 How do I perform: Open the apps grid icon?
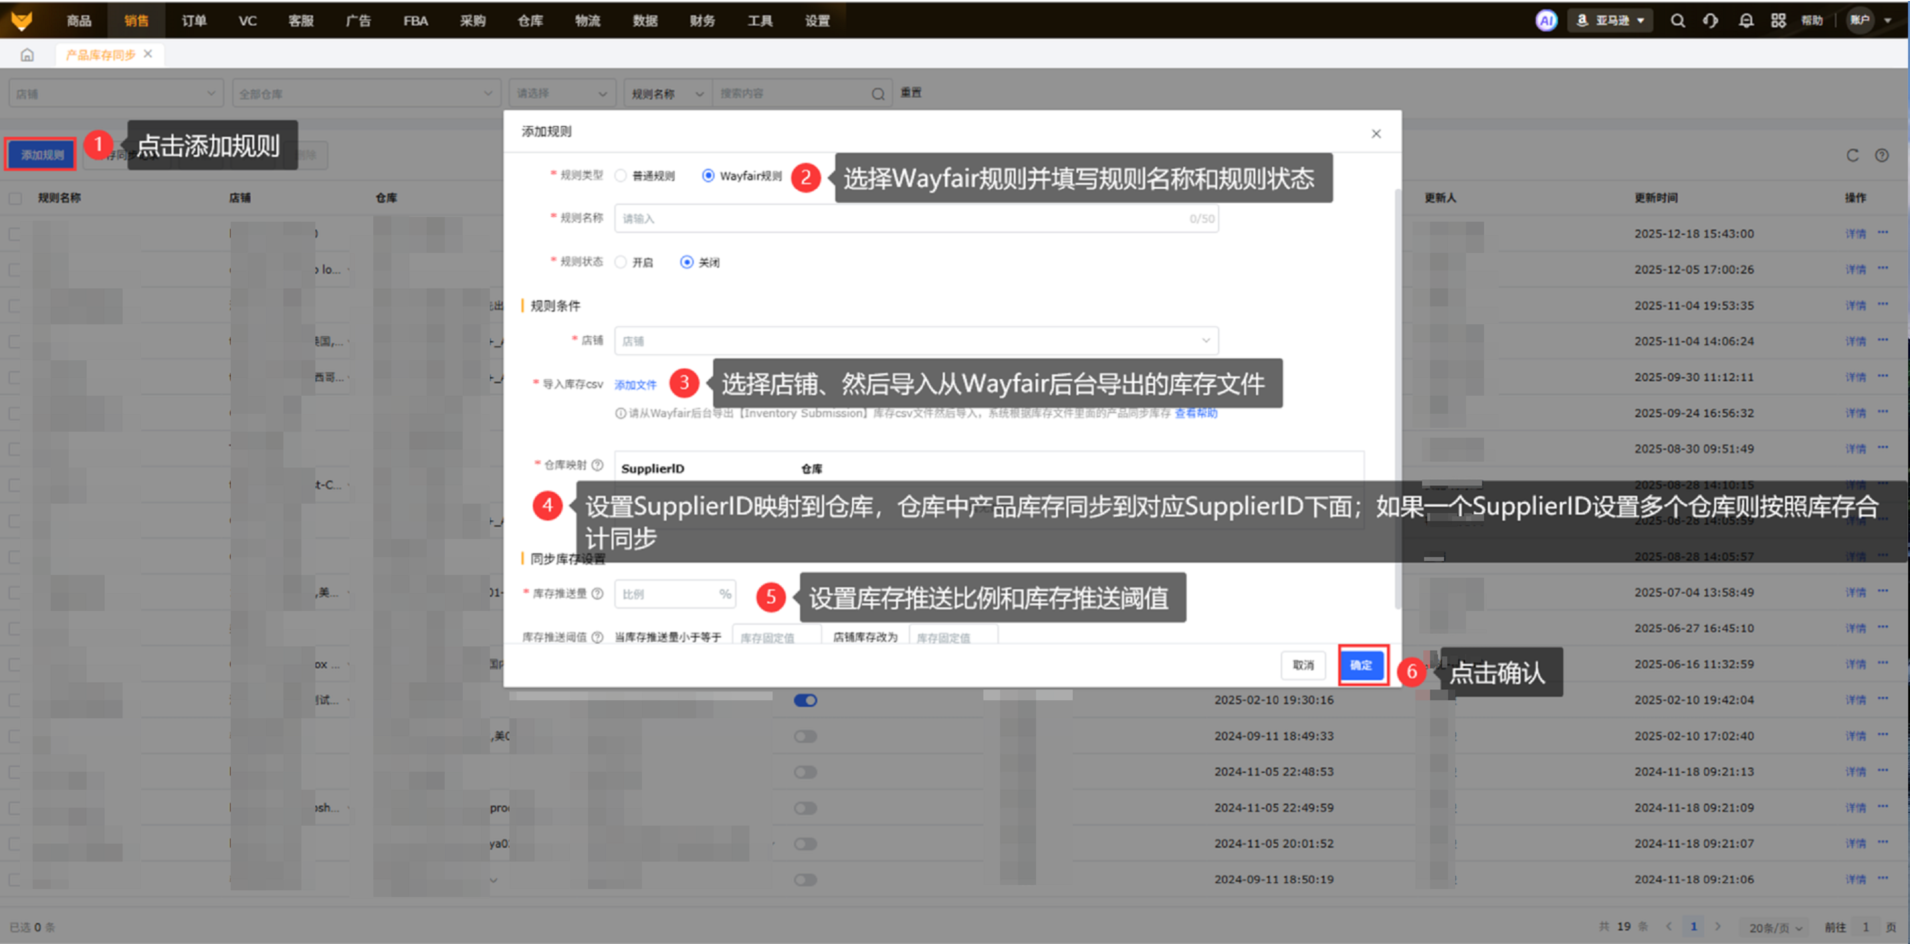(1778, 20)
